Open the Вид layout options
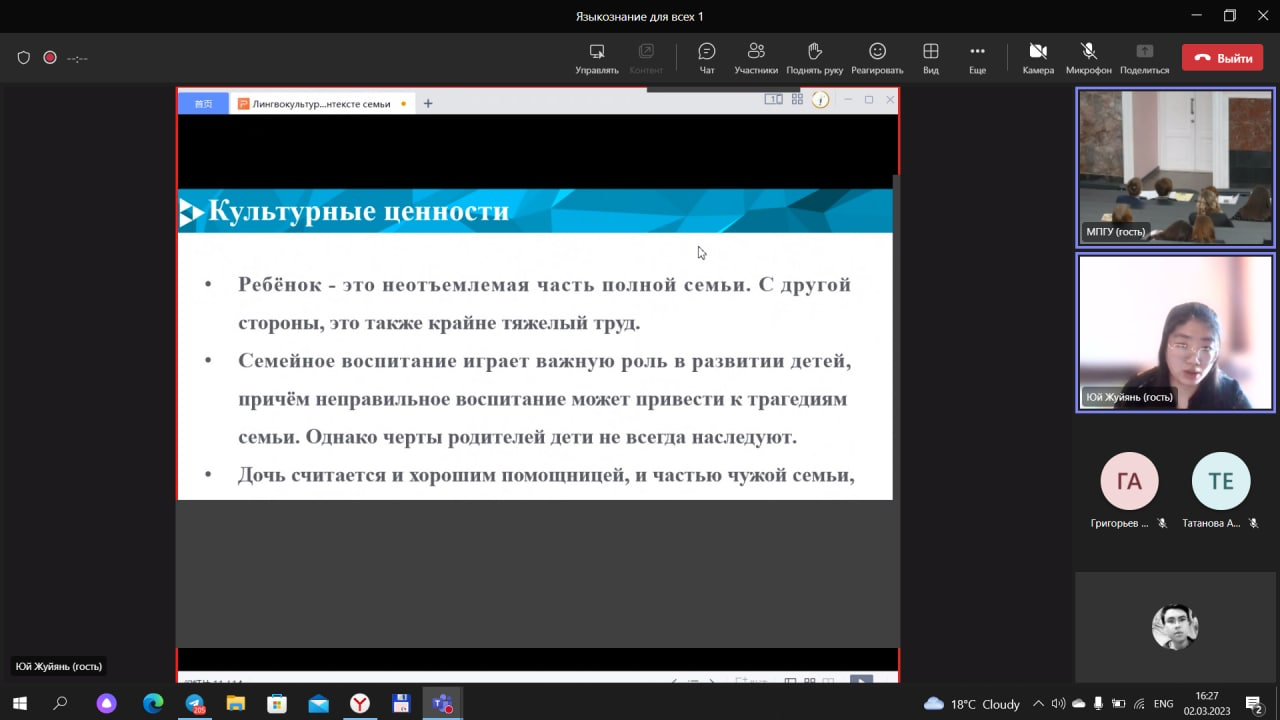The image size is (1280, 720). (x=930, y=58)
